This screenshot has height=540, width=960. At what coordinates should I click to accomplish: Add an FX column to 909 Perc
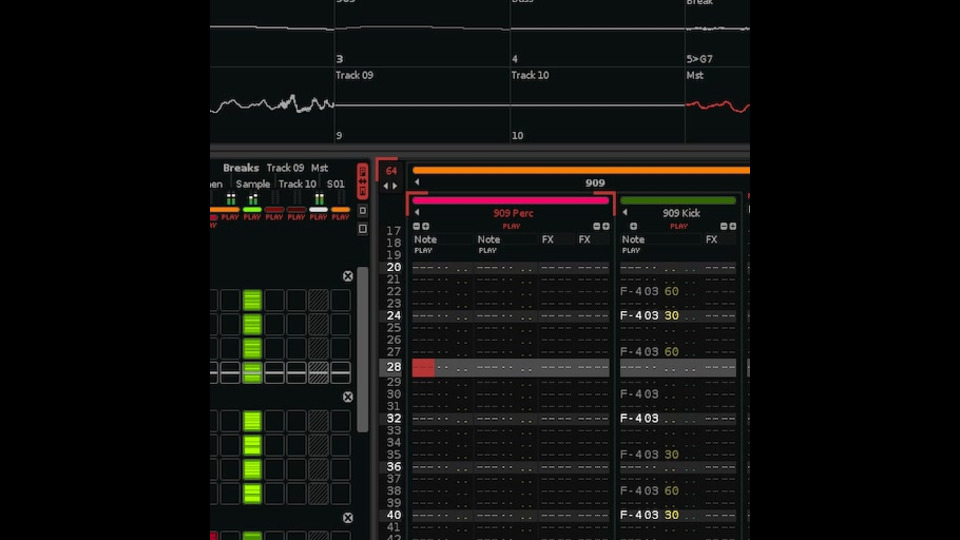pyautogui.click(x=606, y=227)
